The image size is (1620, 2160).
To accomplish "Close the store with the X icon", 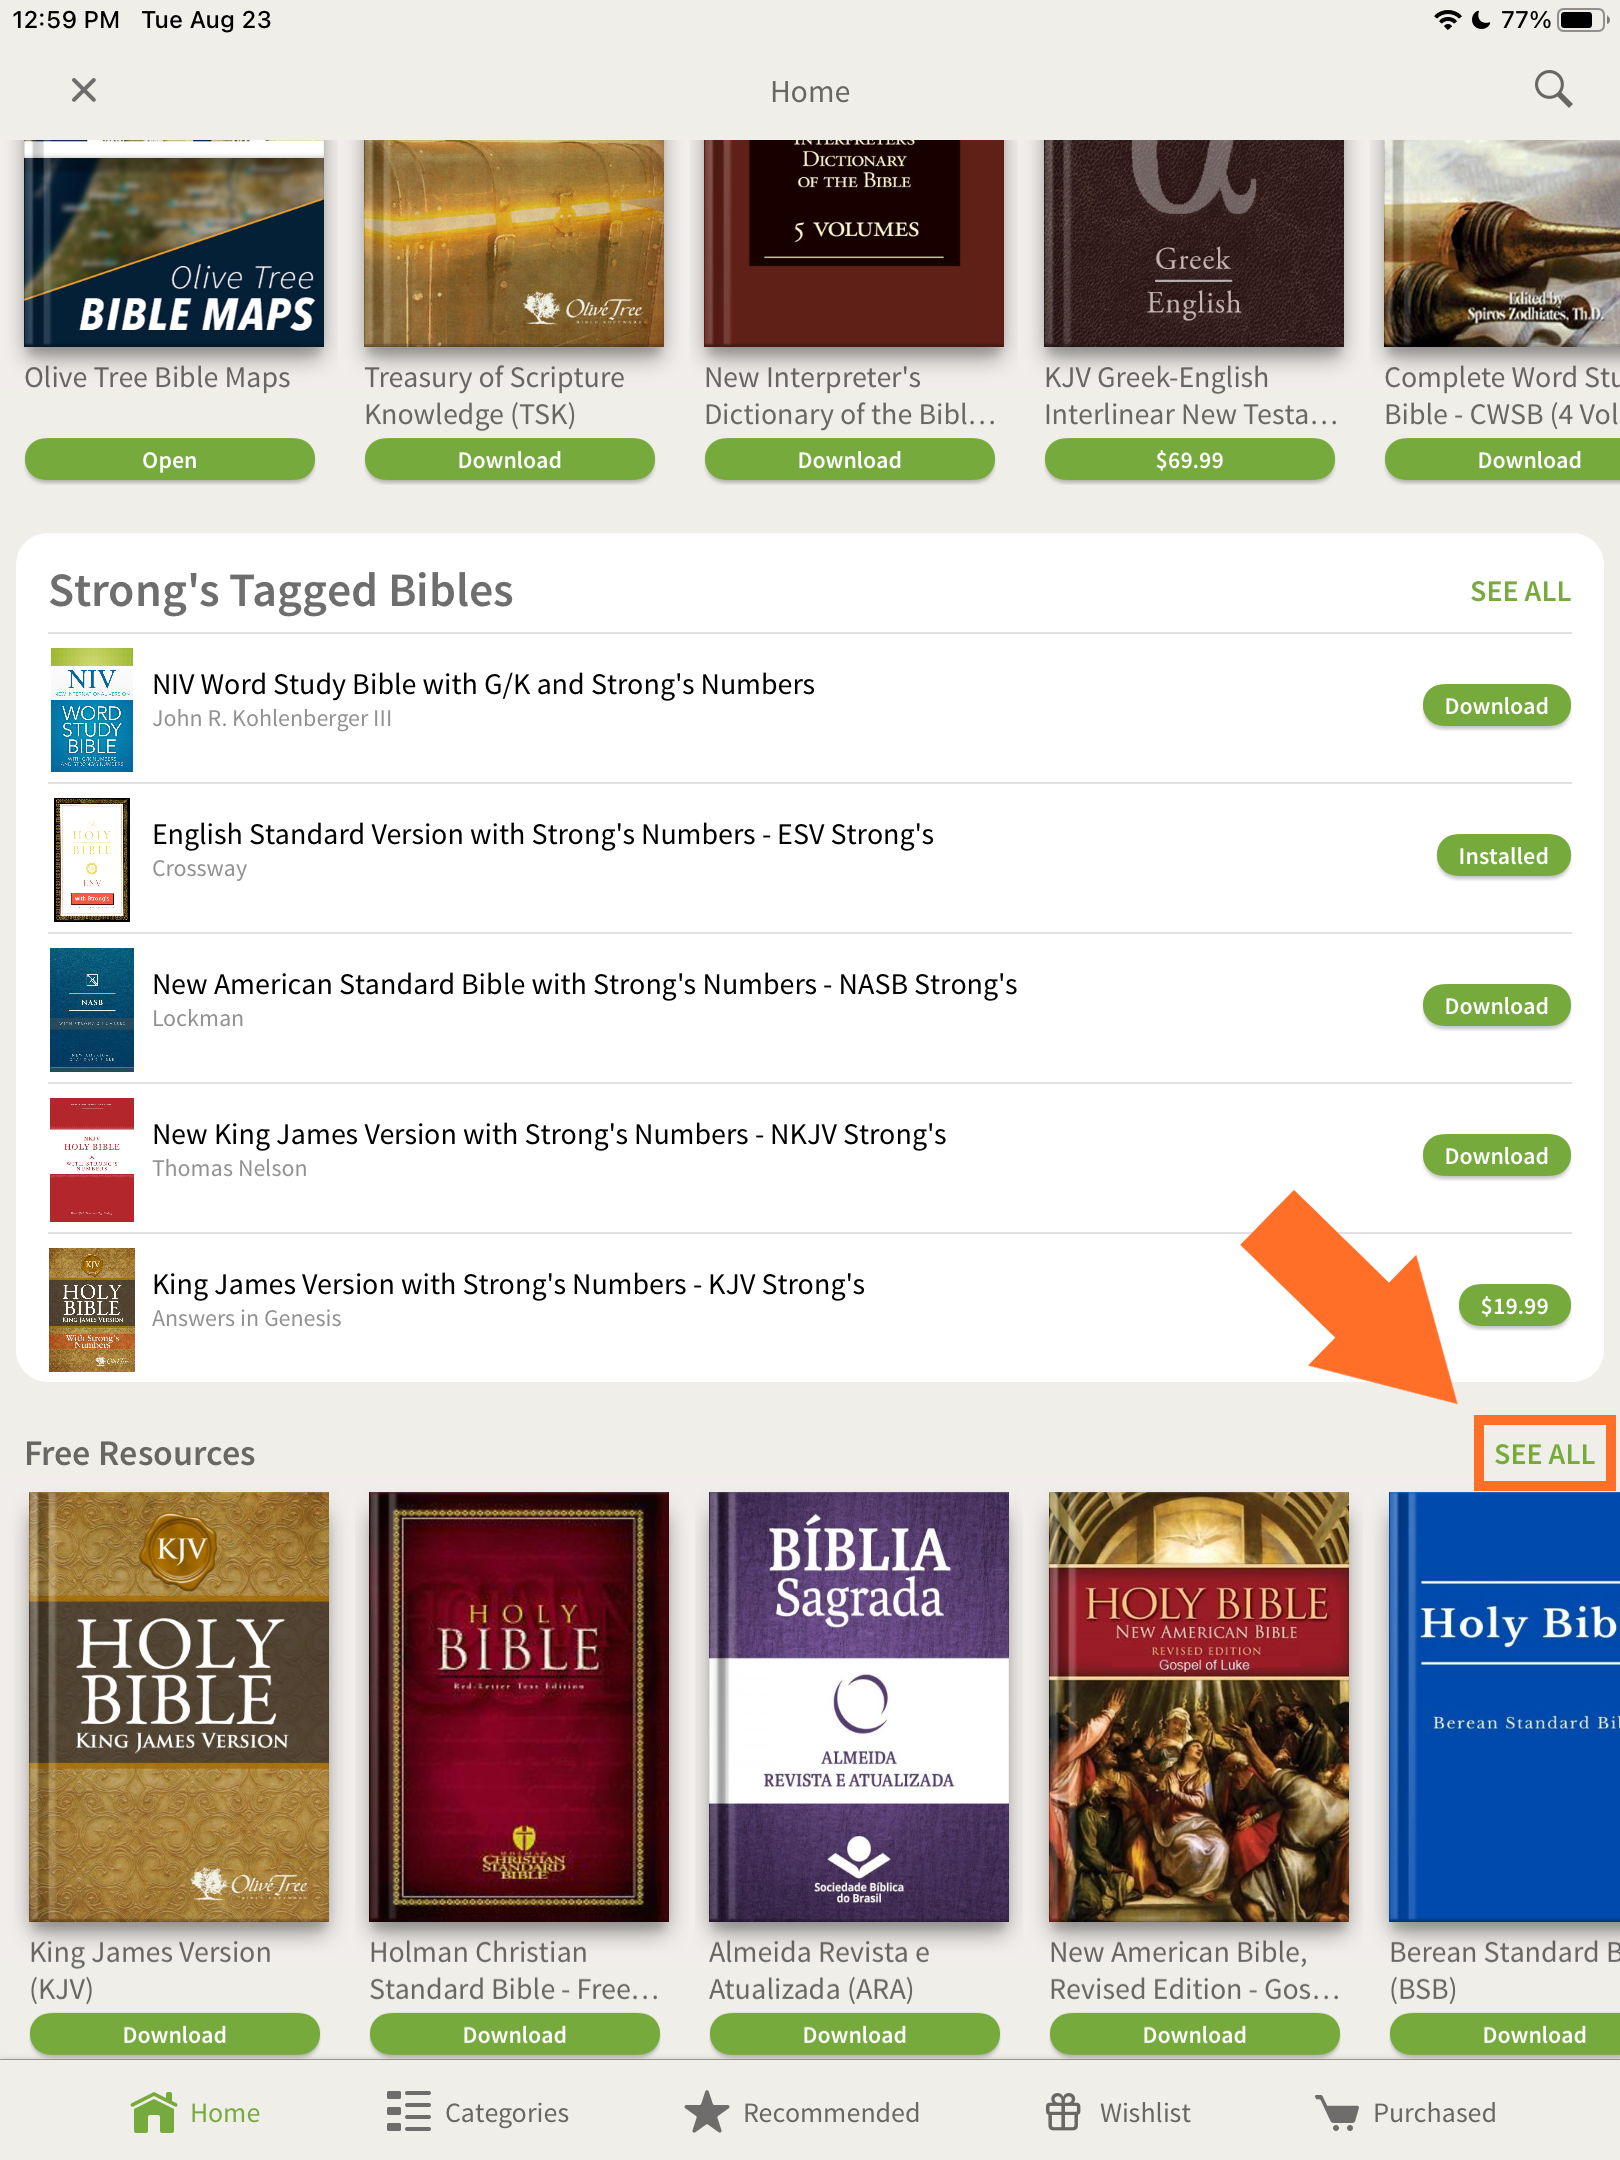I will point(84,90).
